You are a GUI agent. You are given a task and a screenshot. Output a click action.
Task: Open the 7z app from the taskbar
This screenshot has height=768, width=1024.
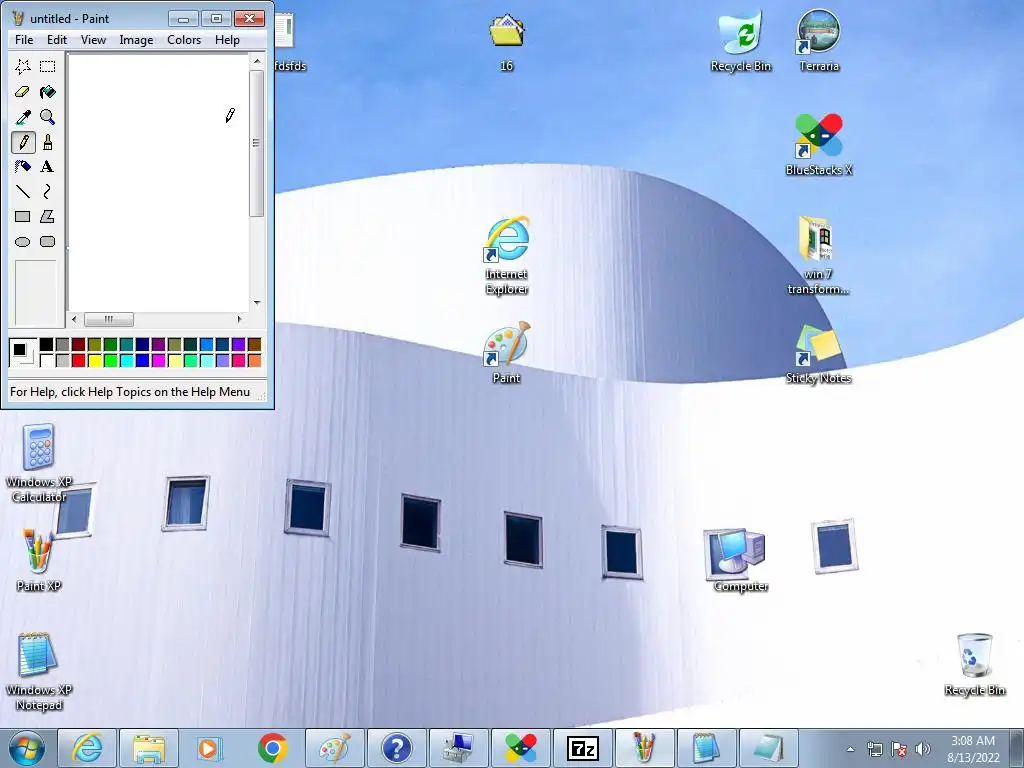[582, 748]
